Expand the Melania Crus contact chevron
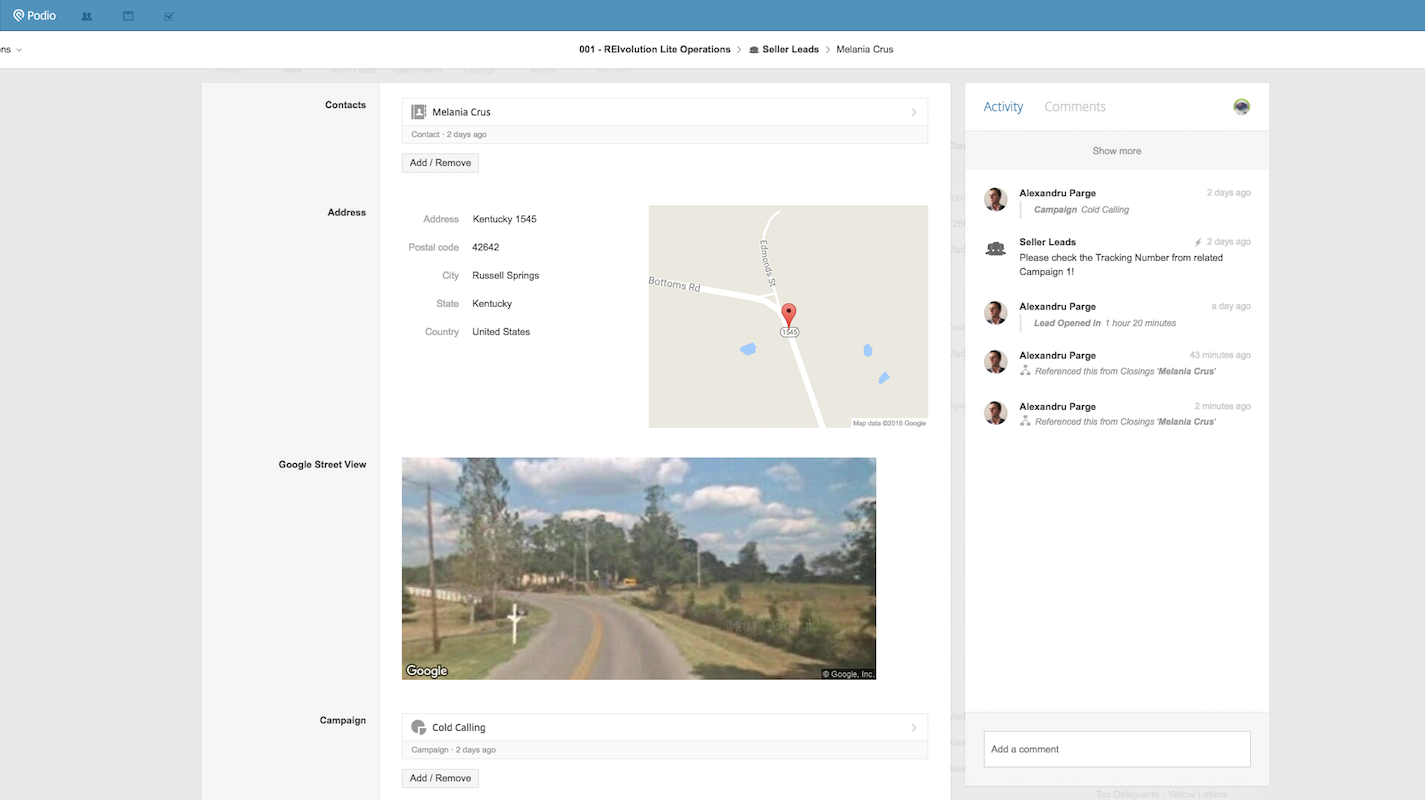This screenshot has width=1425, height=800. tap(913, 112)
